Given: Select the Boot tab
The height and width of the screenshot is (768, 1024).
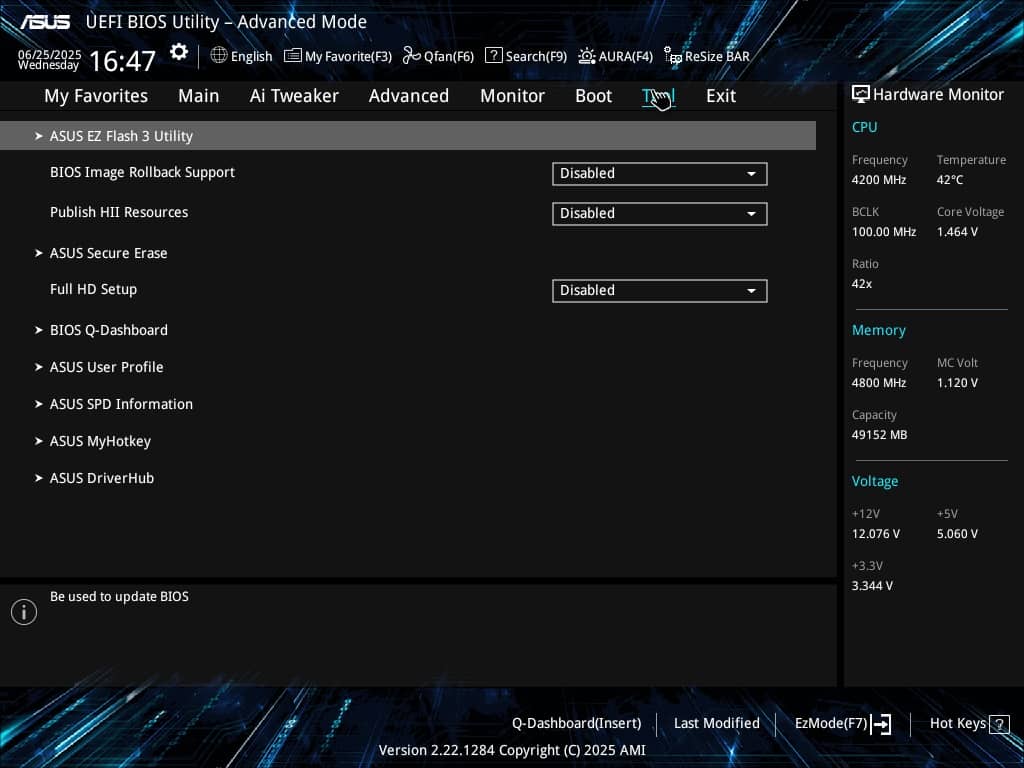Looking at the screenshot, I should click(594, 96).
